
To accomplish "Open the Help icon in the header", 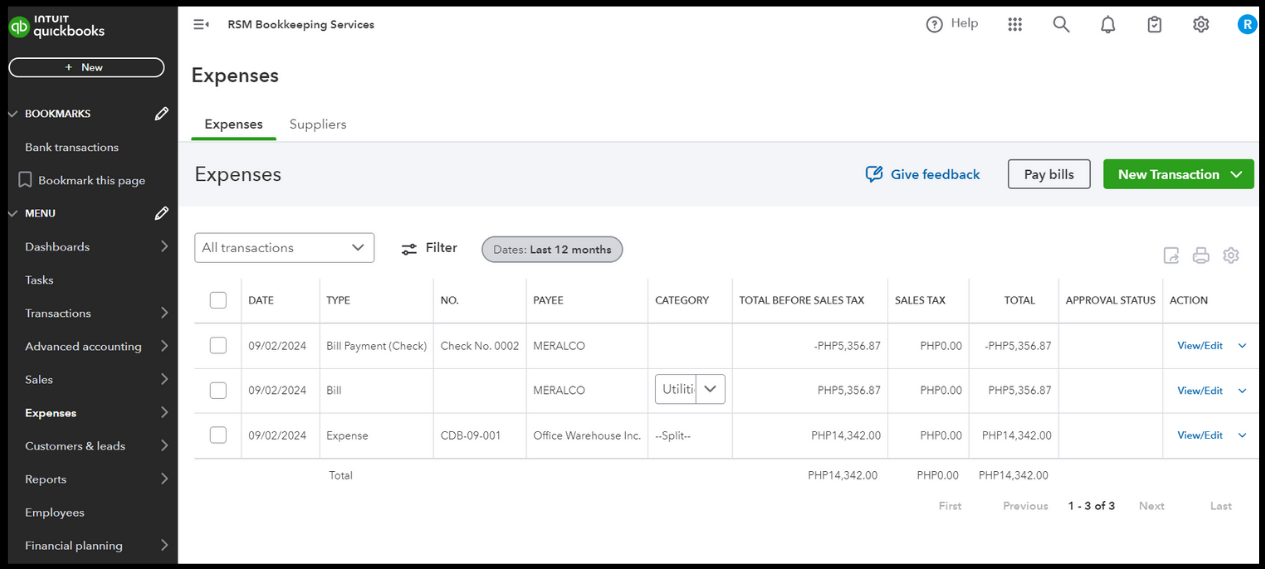I will pyautogui.click(x=934, y=25).
